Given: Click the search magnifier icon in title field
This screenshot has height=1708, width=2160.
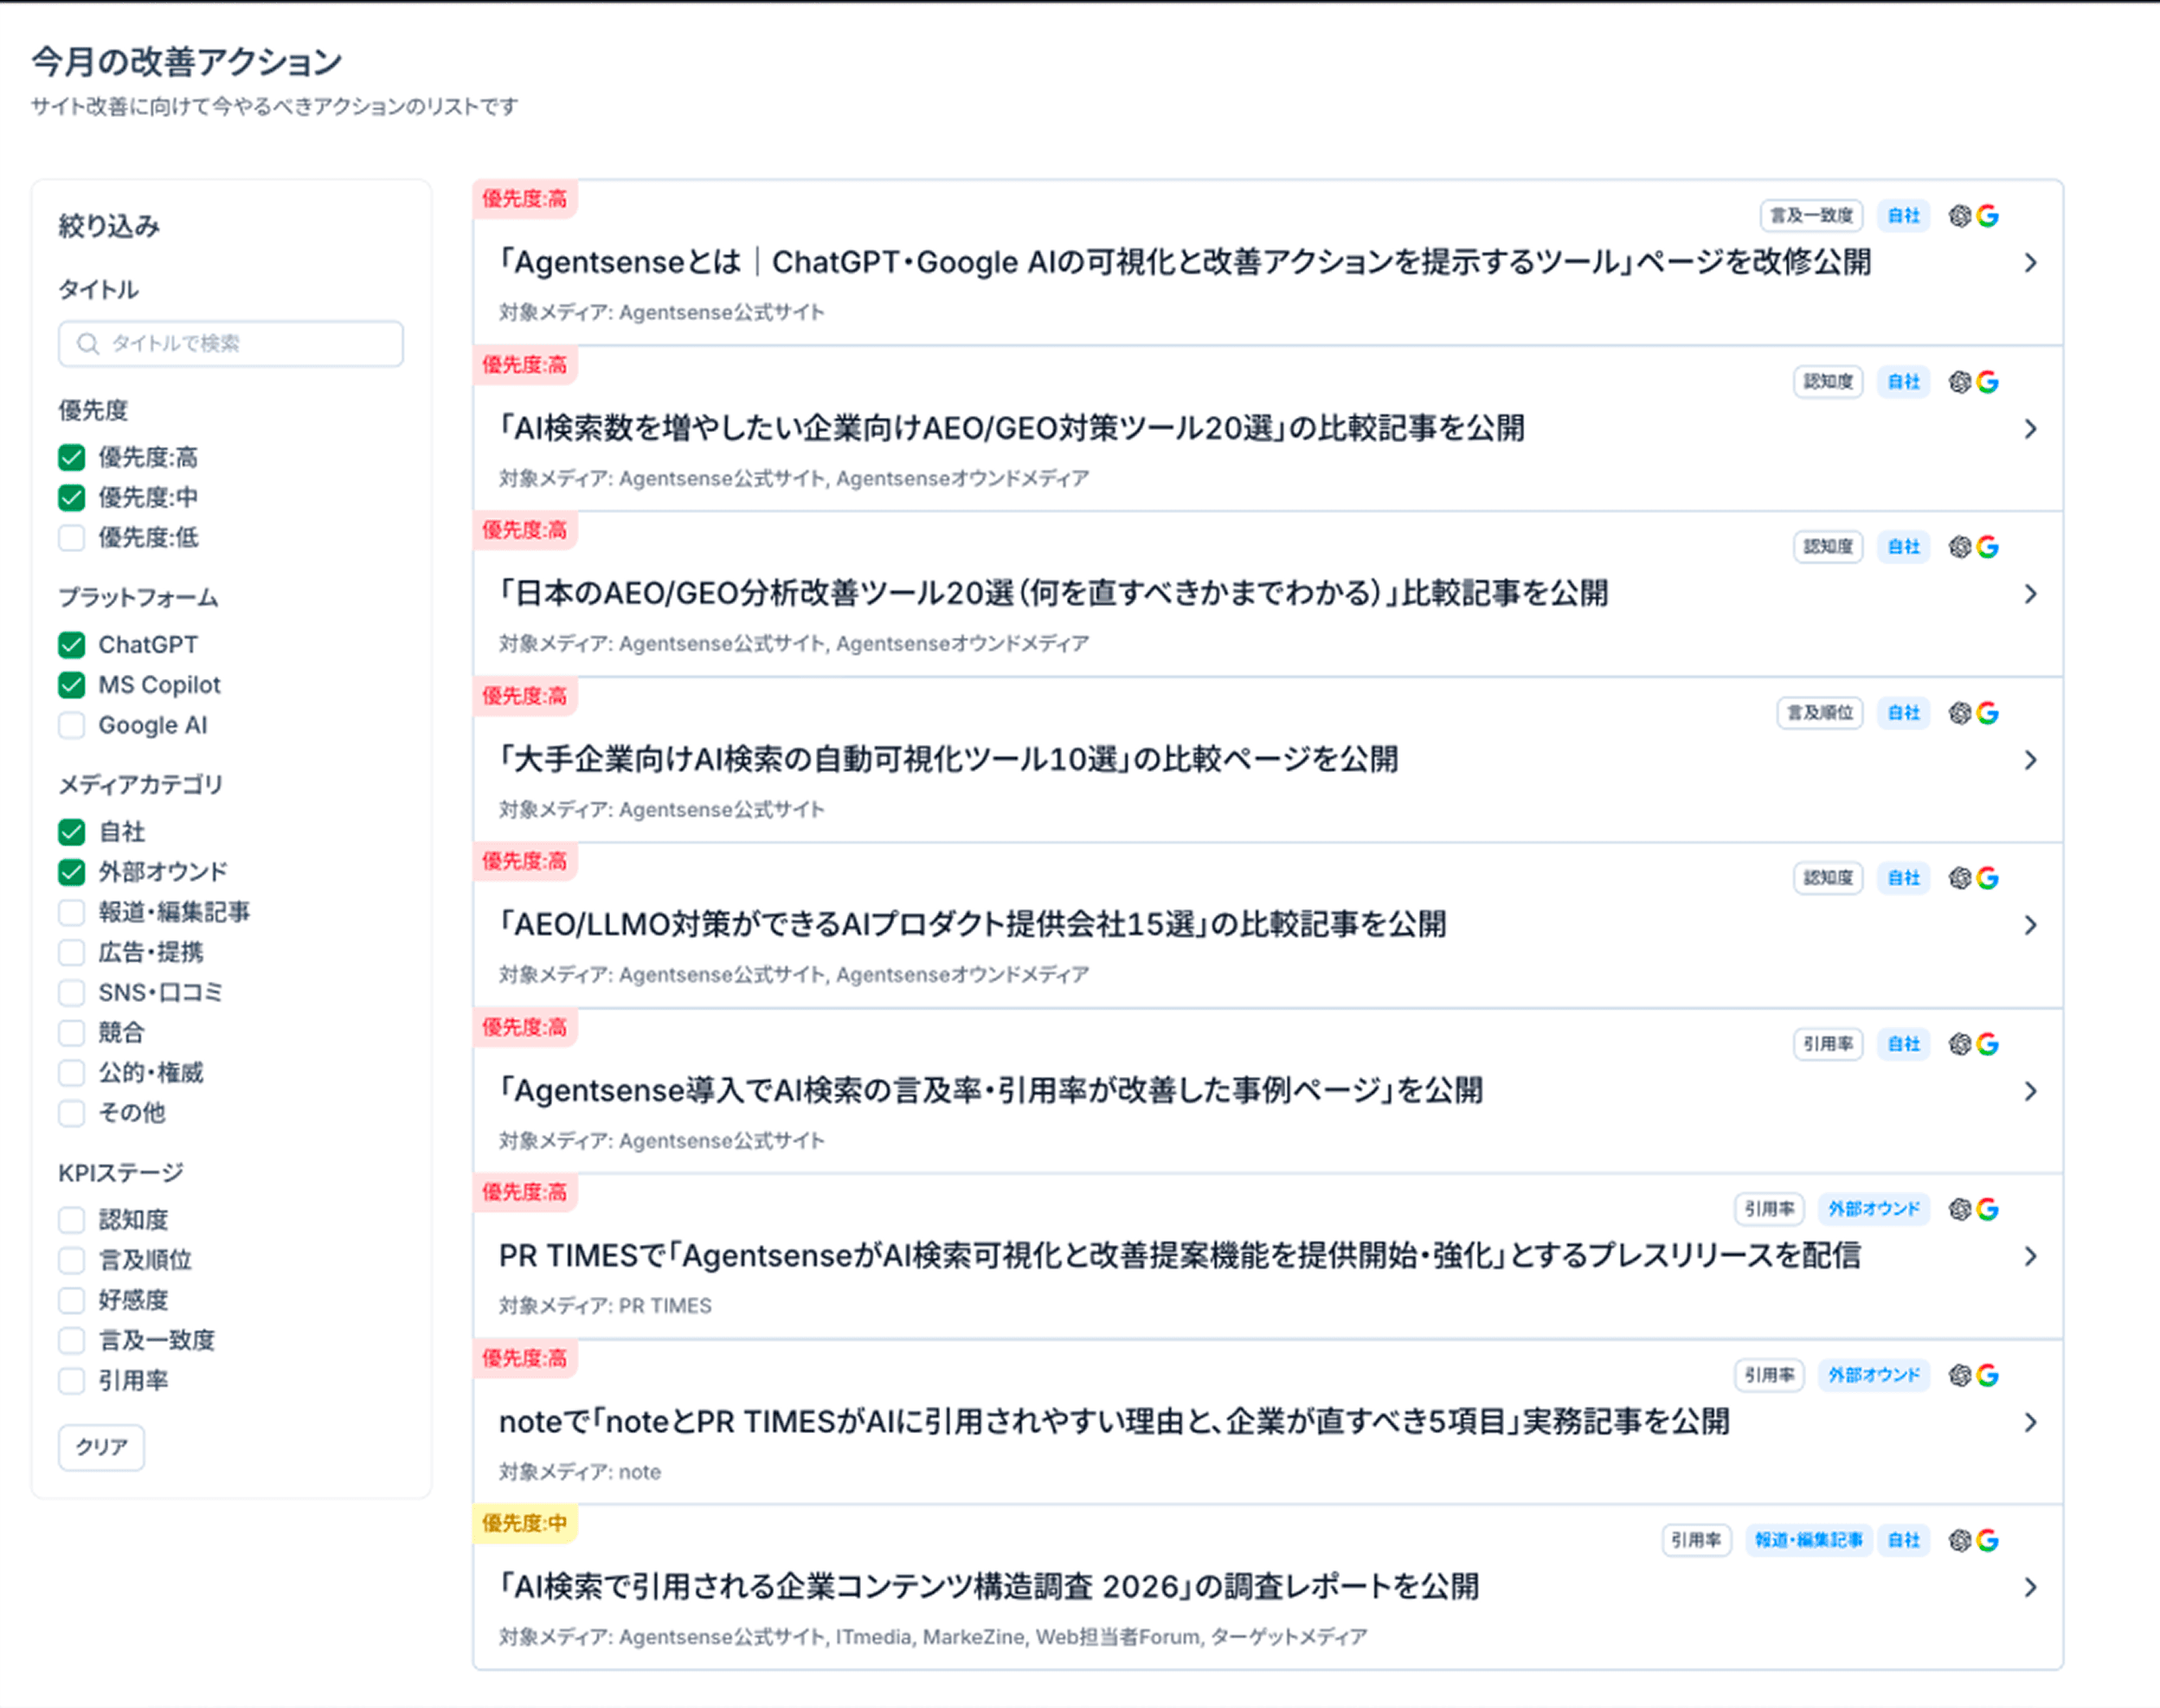Looking at the screenshot, I should click(x=88, y=344).
